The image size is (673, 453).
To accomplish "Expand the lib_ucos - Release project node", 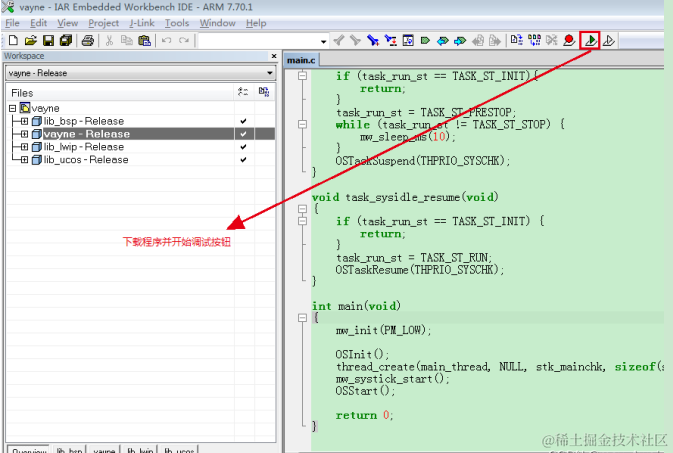I will point(24,160).
